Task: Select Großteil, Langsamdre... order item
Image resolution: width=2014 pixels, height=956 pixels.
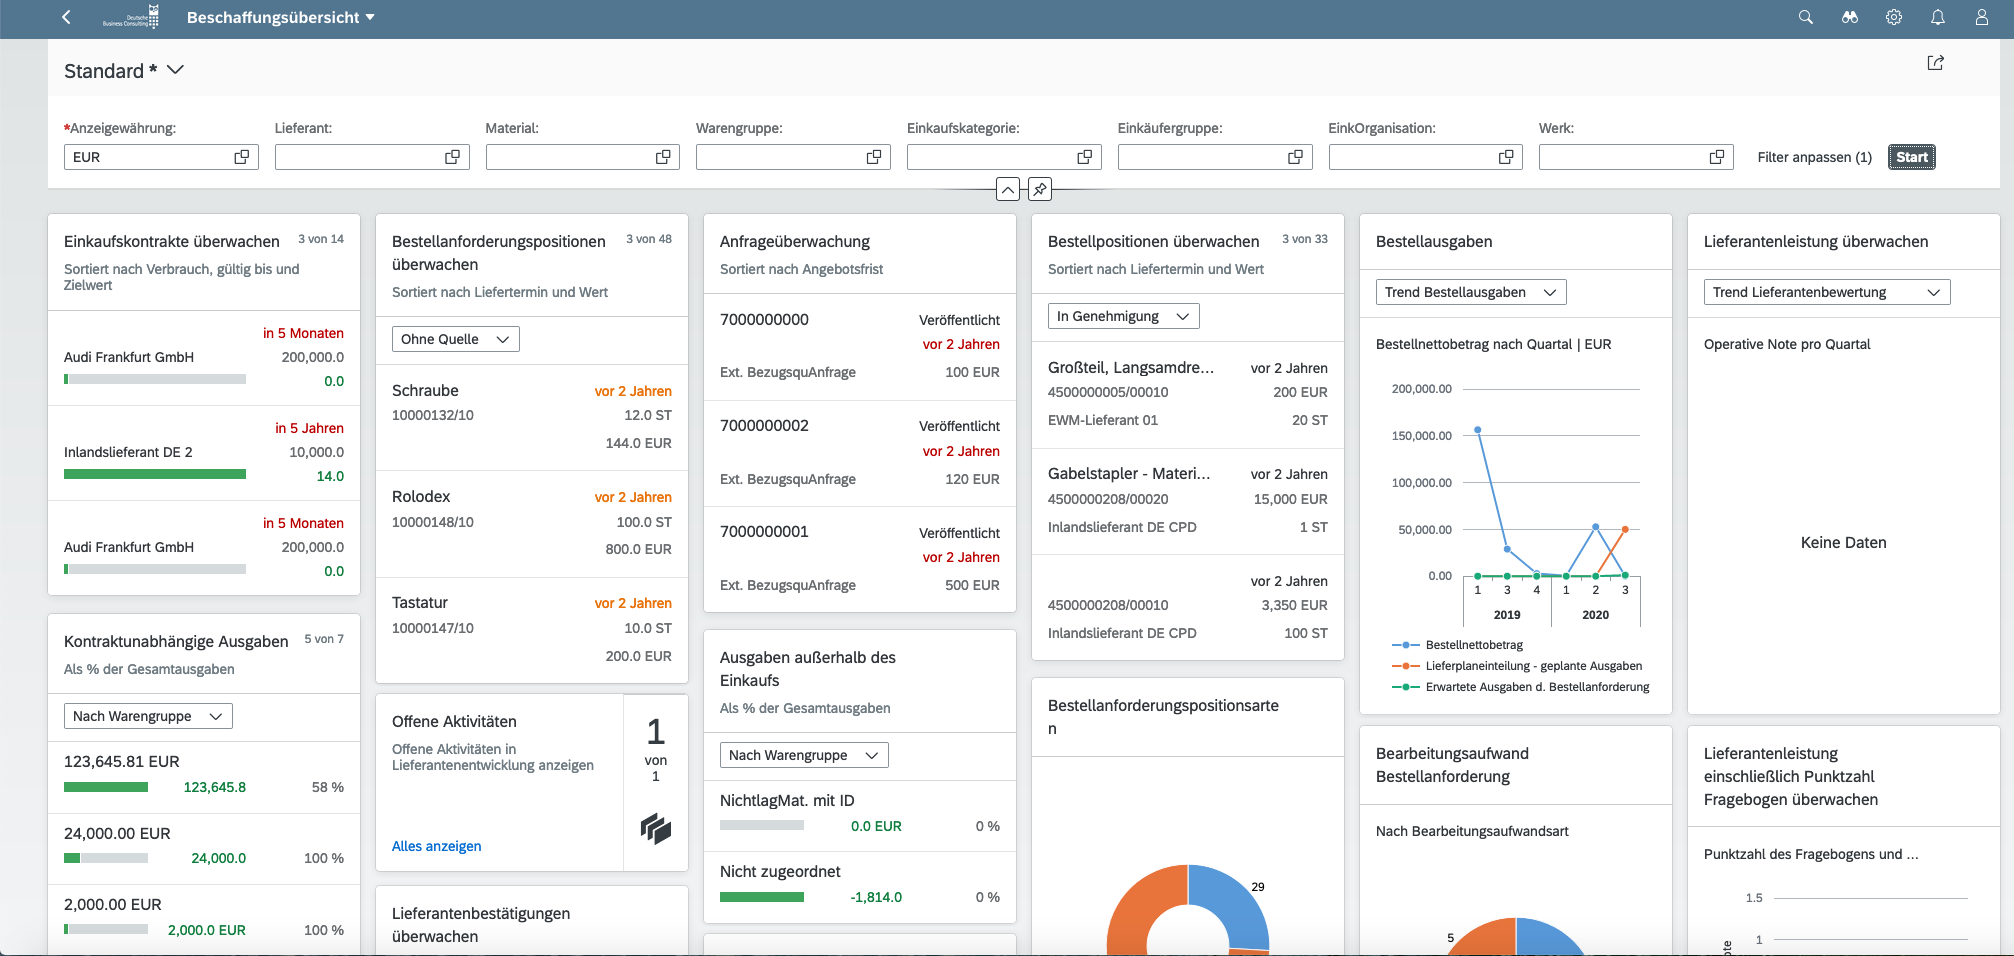Action: 1188,394
